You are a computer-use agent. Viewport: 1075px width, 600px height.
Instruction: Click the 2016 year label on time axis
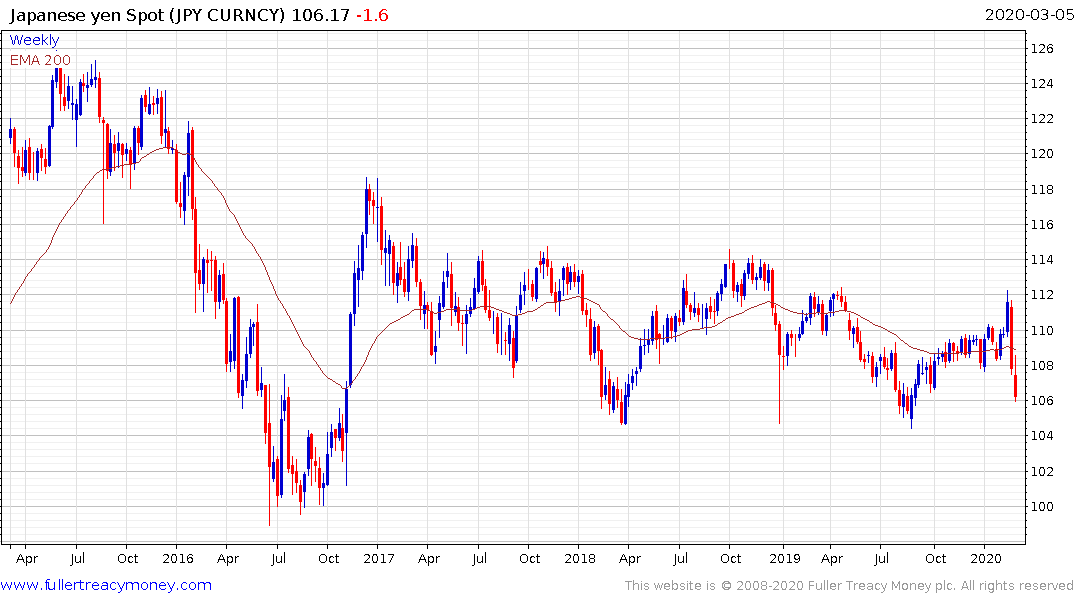(178, 559)
